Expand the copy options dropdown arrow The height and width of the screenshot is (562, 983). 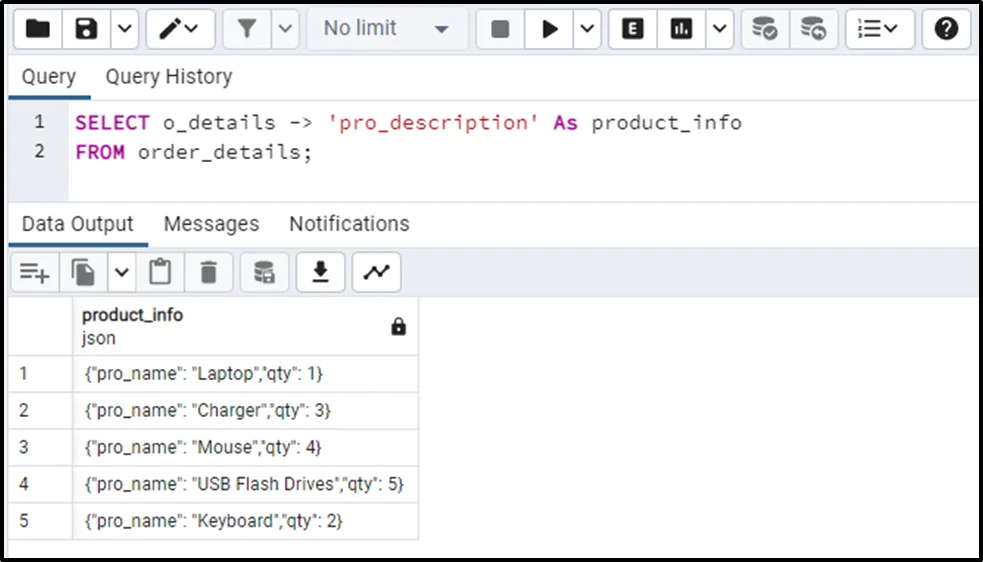pyautogui.click(x=121, y=272)
